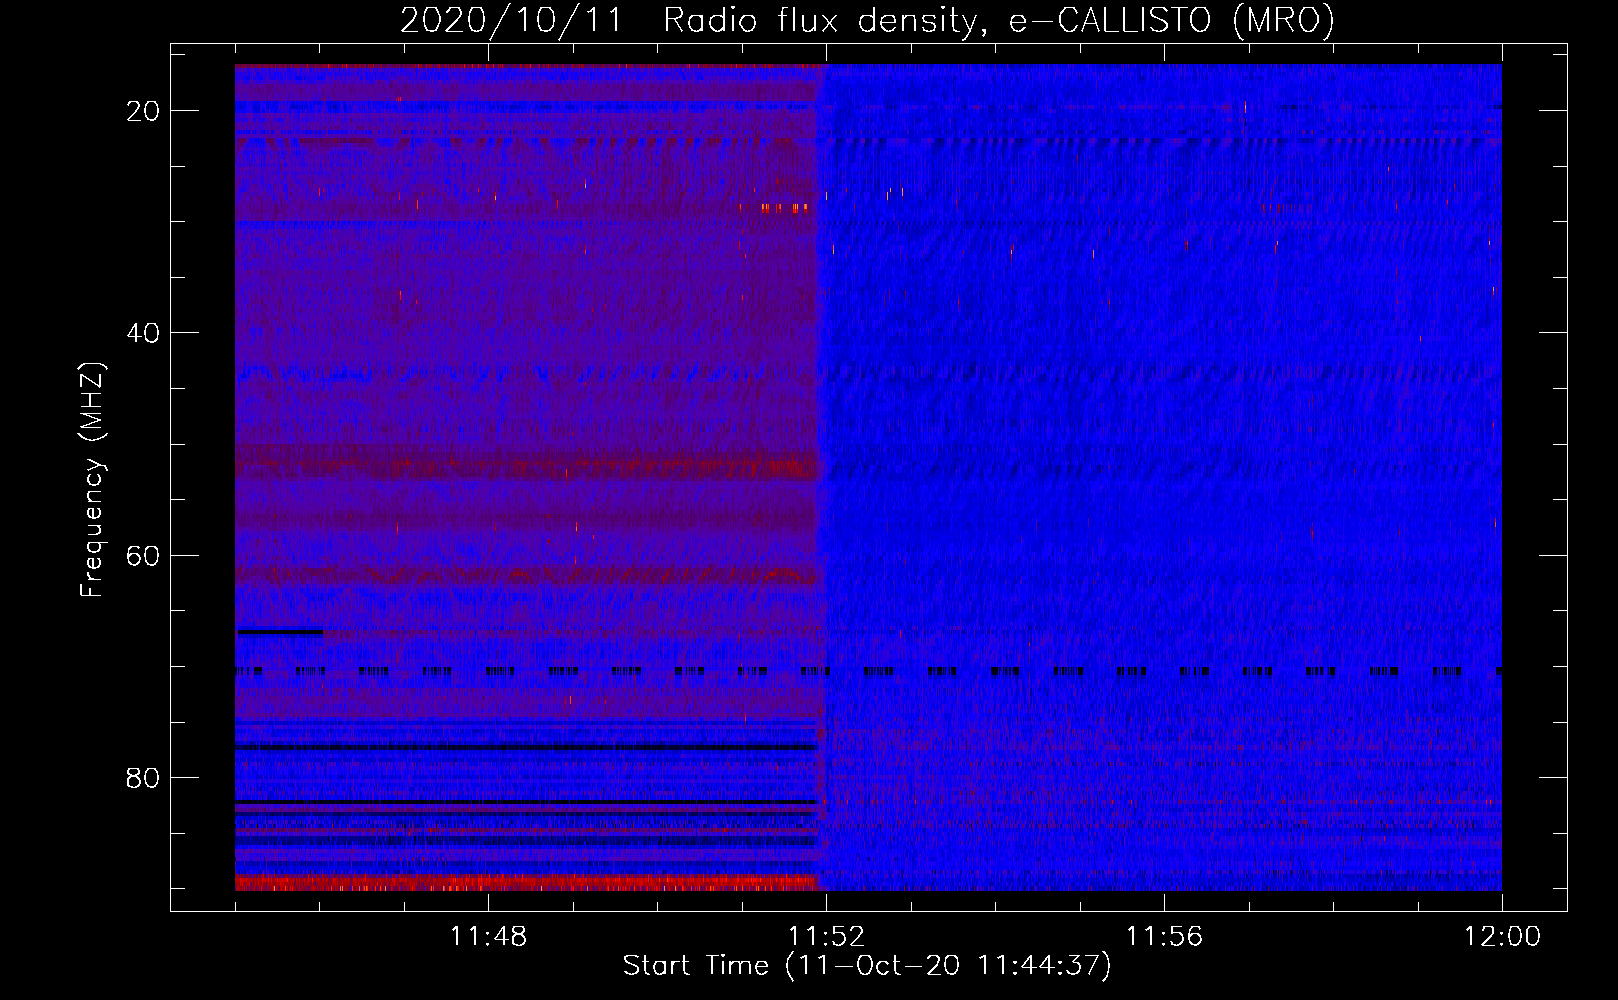This screenshot has width=1618, height=1000.
Task: Click the short black bar near 67 MHz
Action: [280, 631]
